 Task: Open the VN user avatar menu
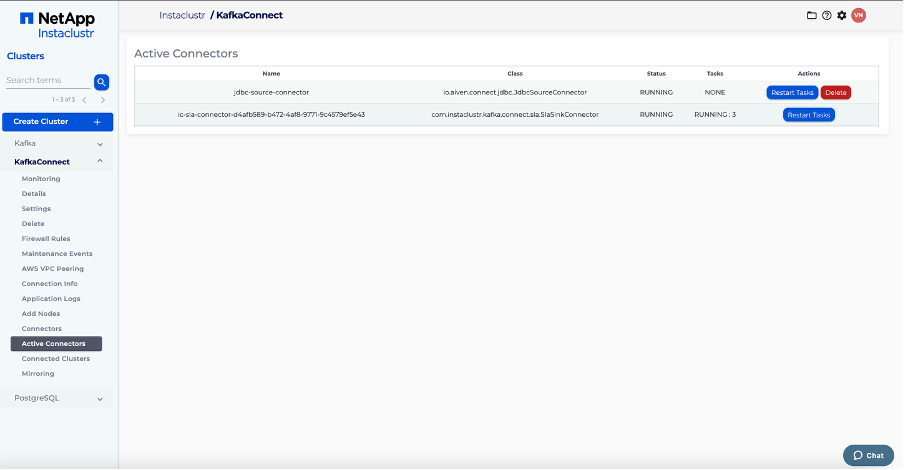pos(859,15)
